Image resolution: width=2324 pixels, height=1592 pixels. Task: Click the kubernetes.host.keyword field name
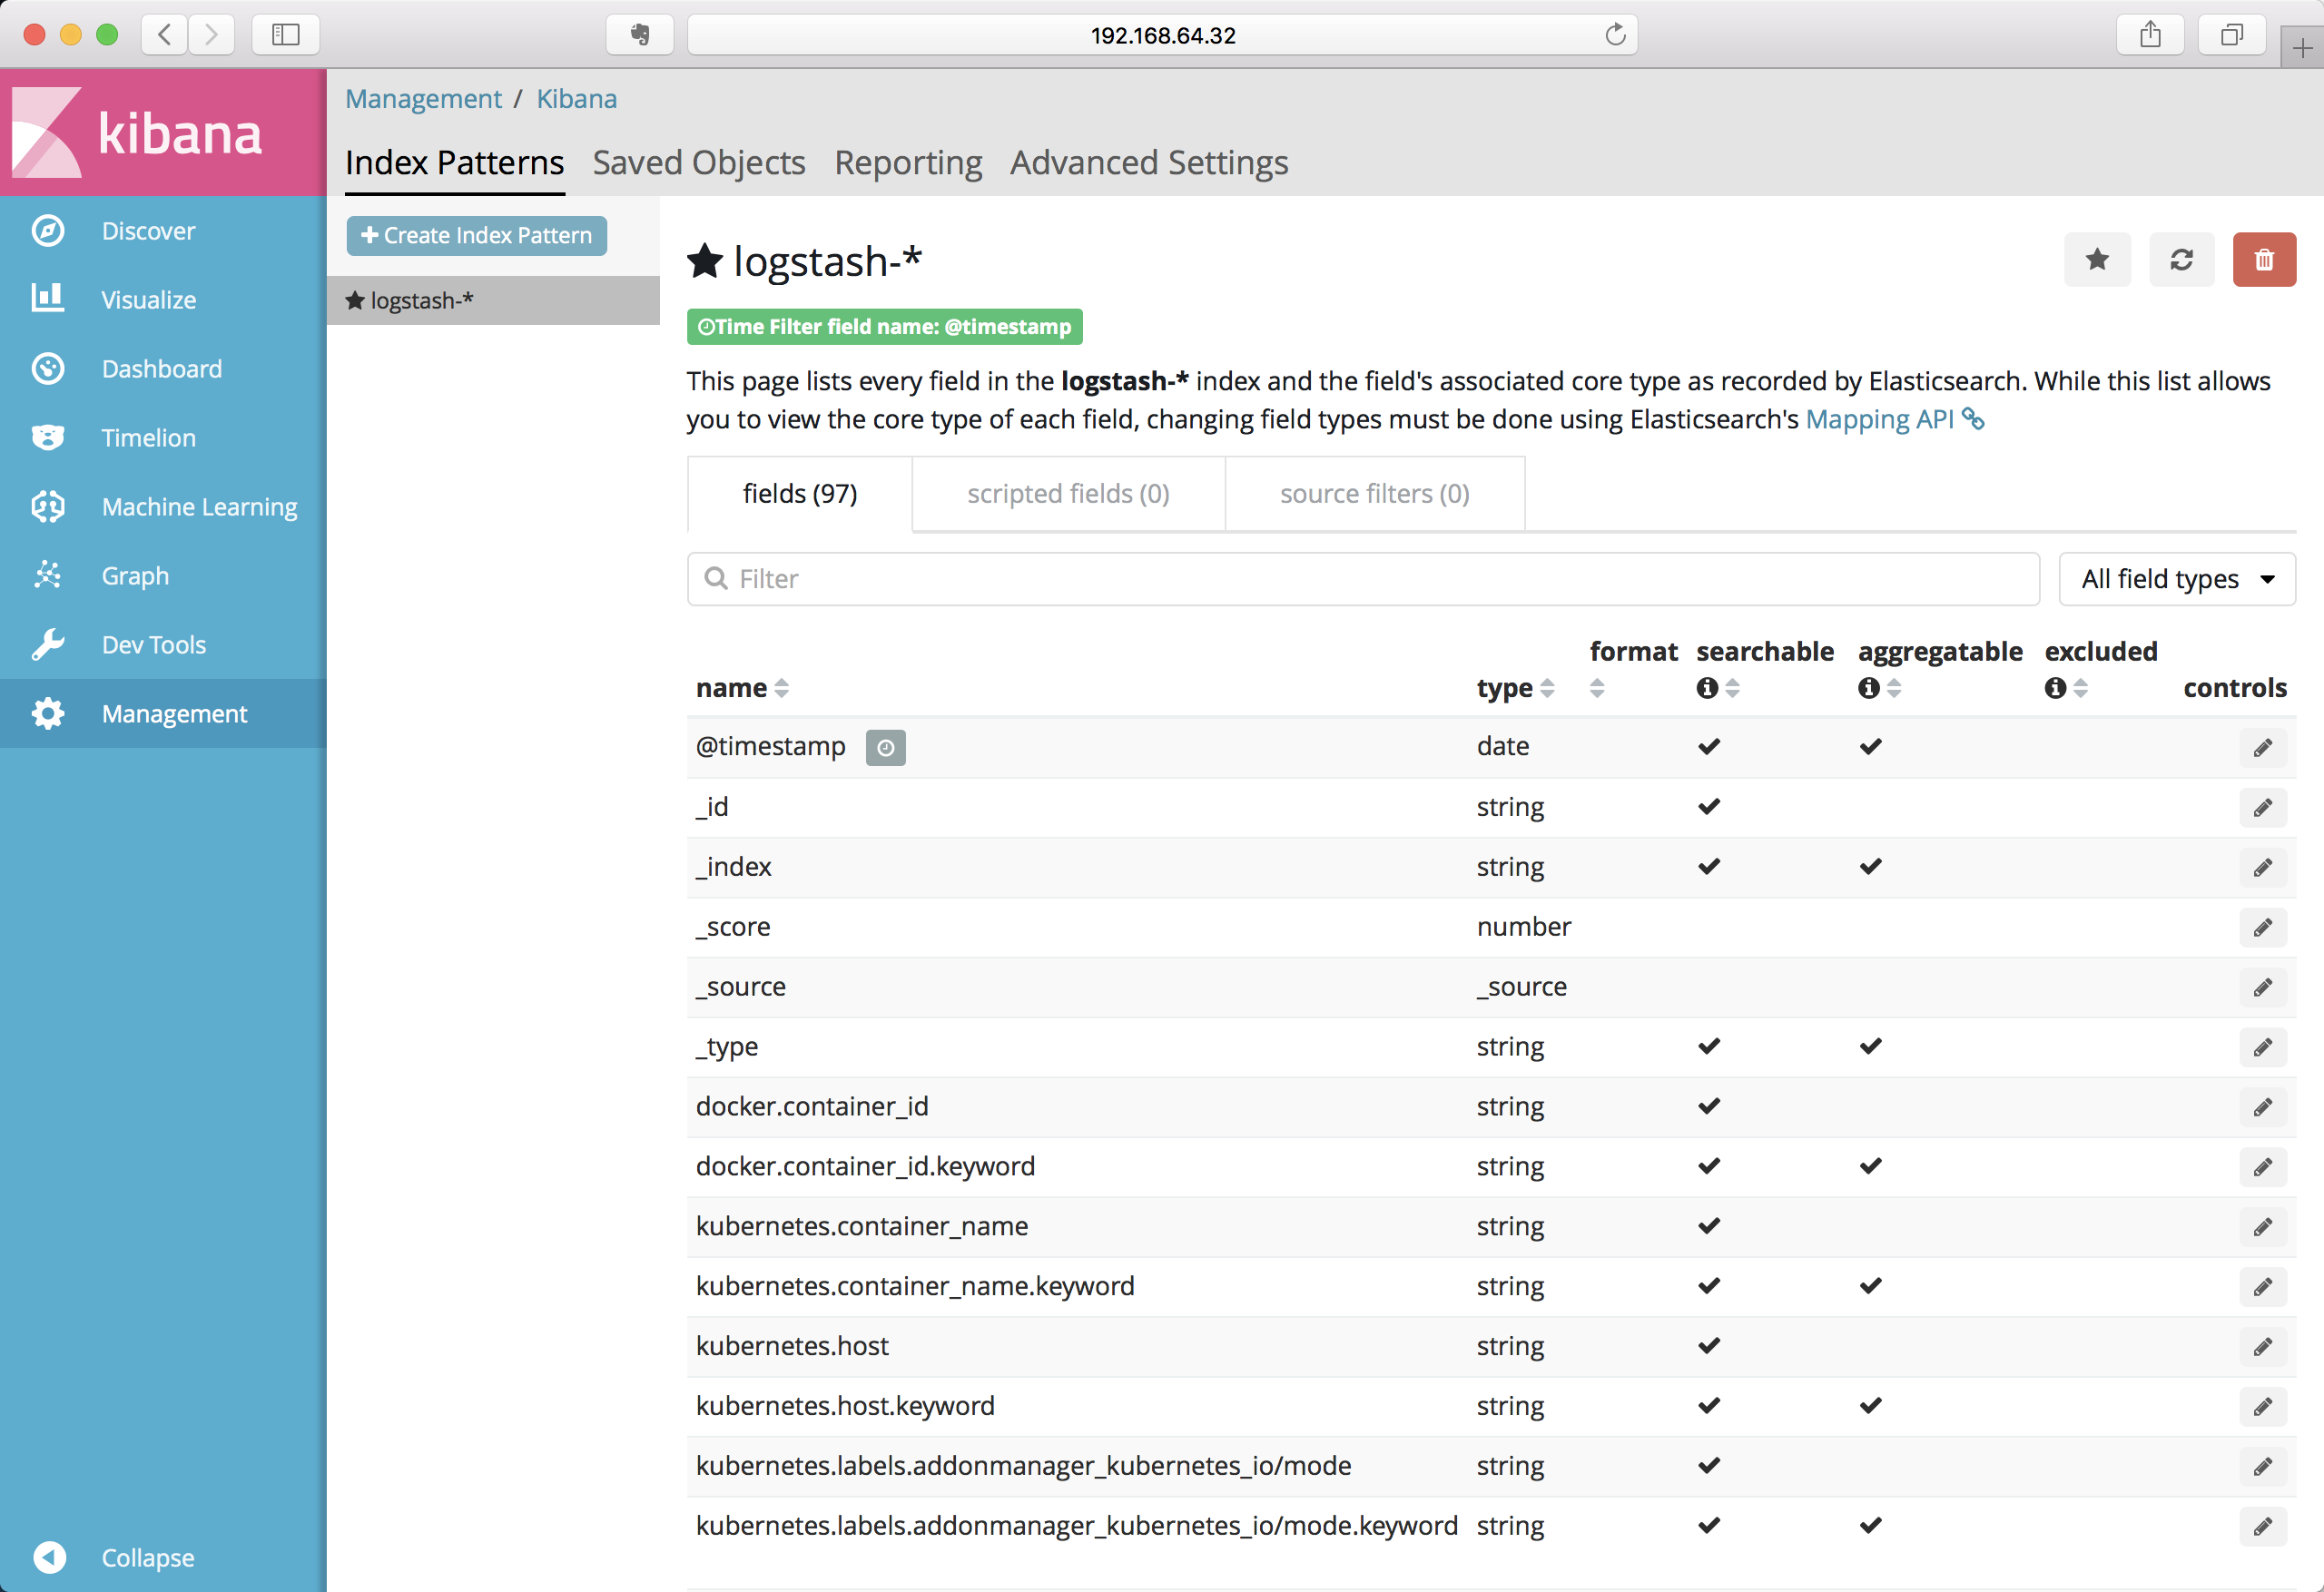tap(845, 1406)
